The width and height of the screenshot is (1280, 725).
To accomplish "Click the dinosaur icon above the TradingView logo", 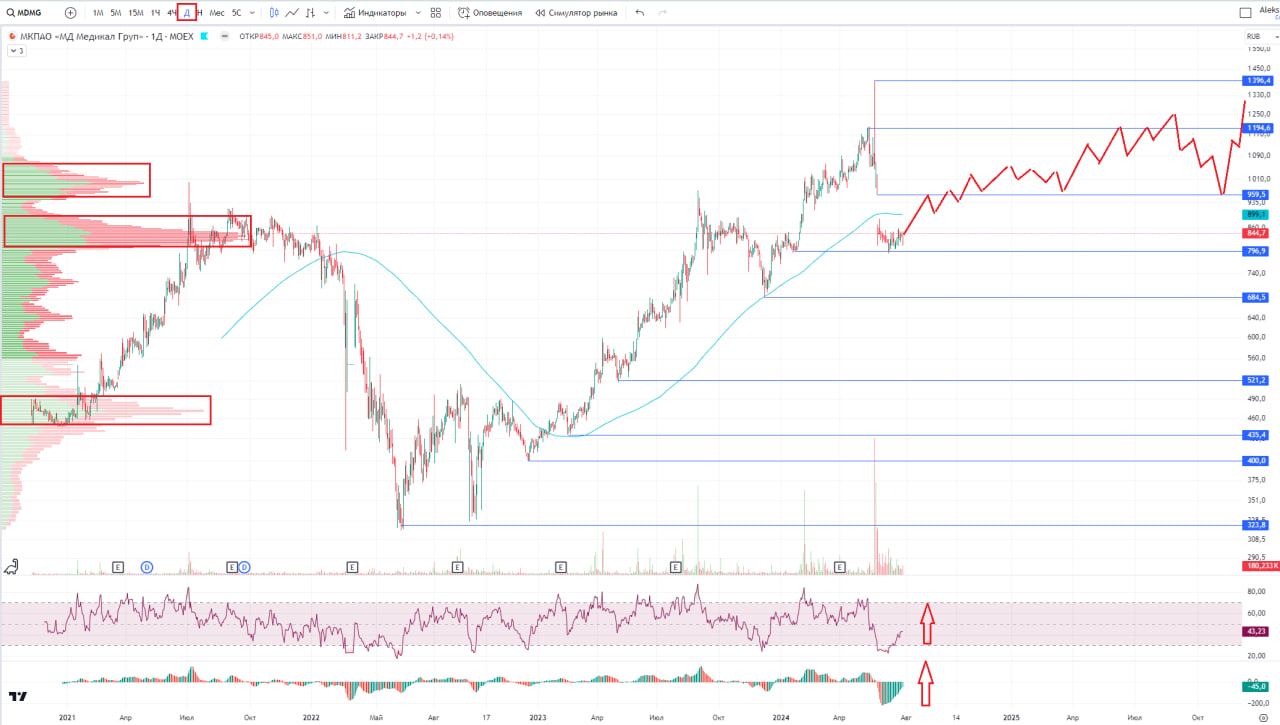I will (11, 567).
